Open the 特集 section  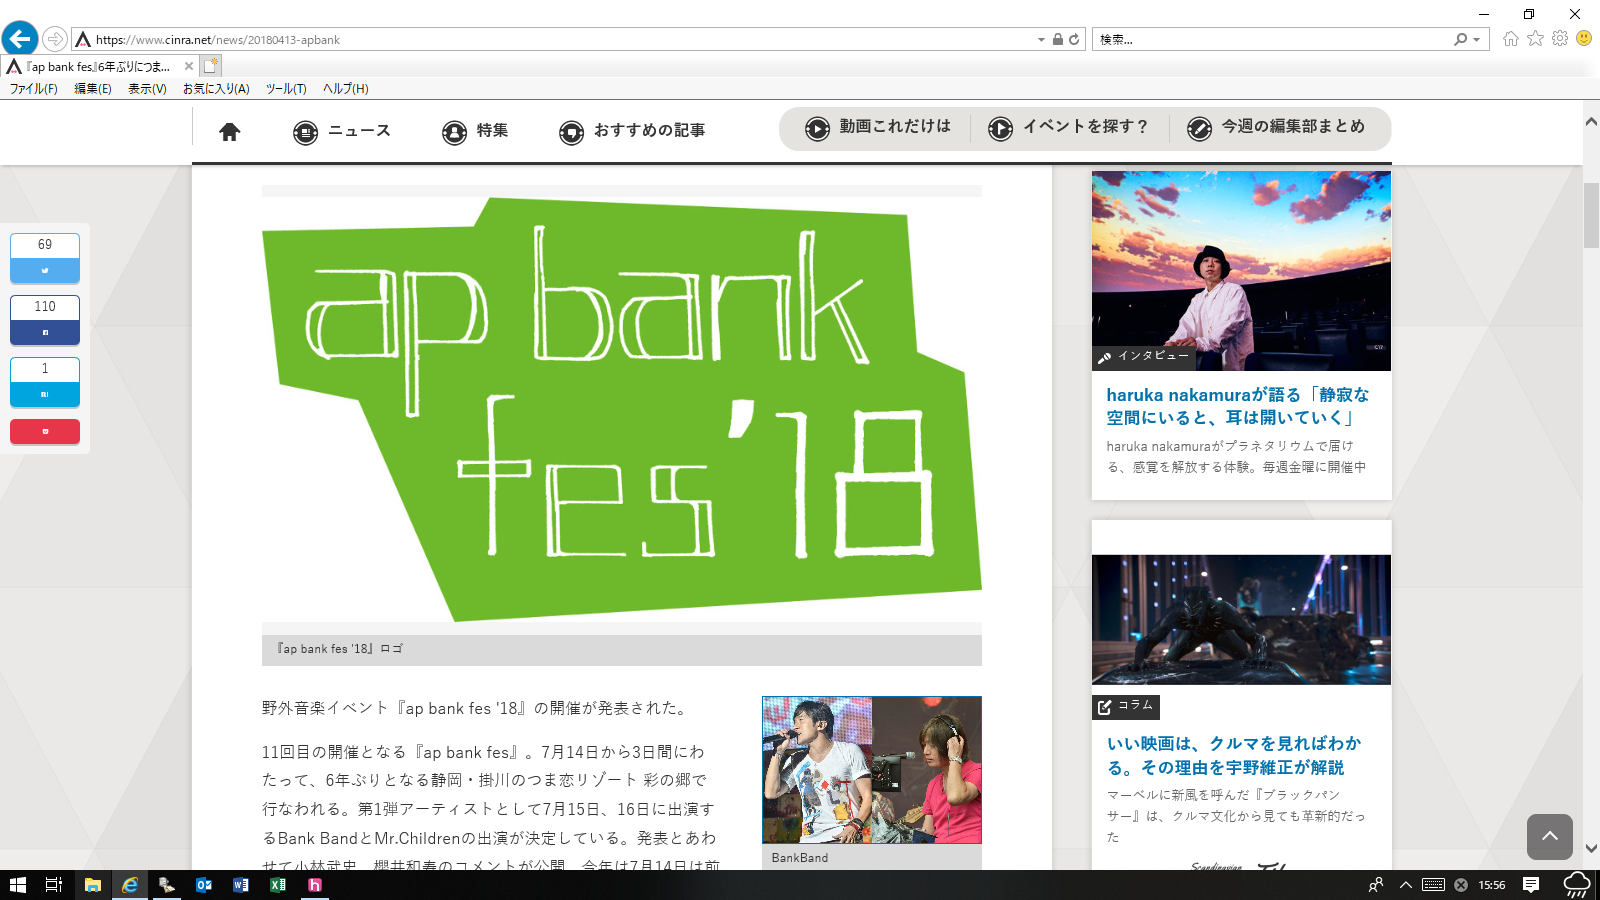pos(475,131)
